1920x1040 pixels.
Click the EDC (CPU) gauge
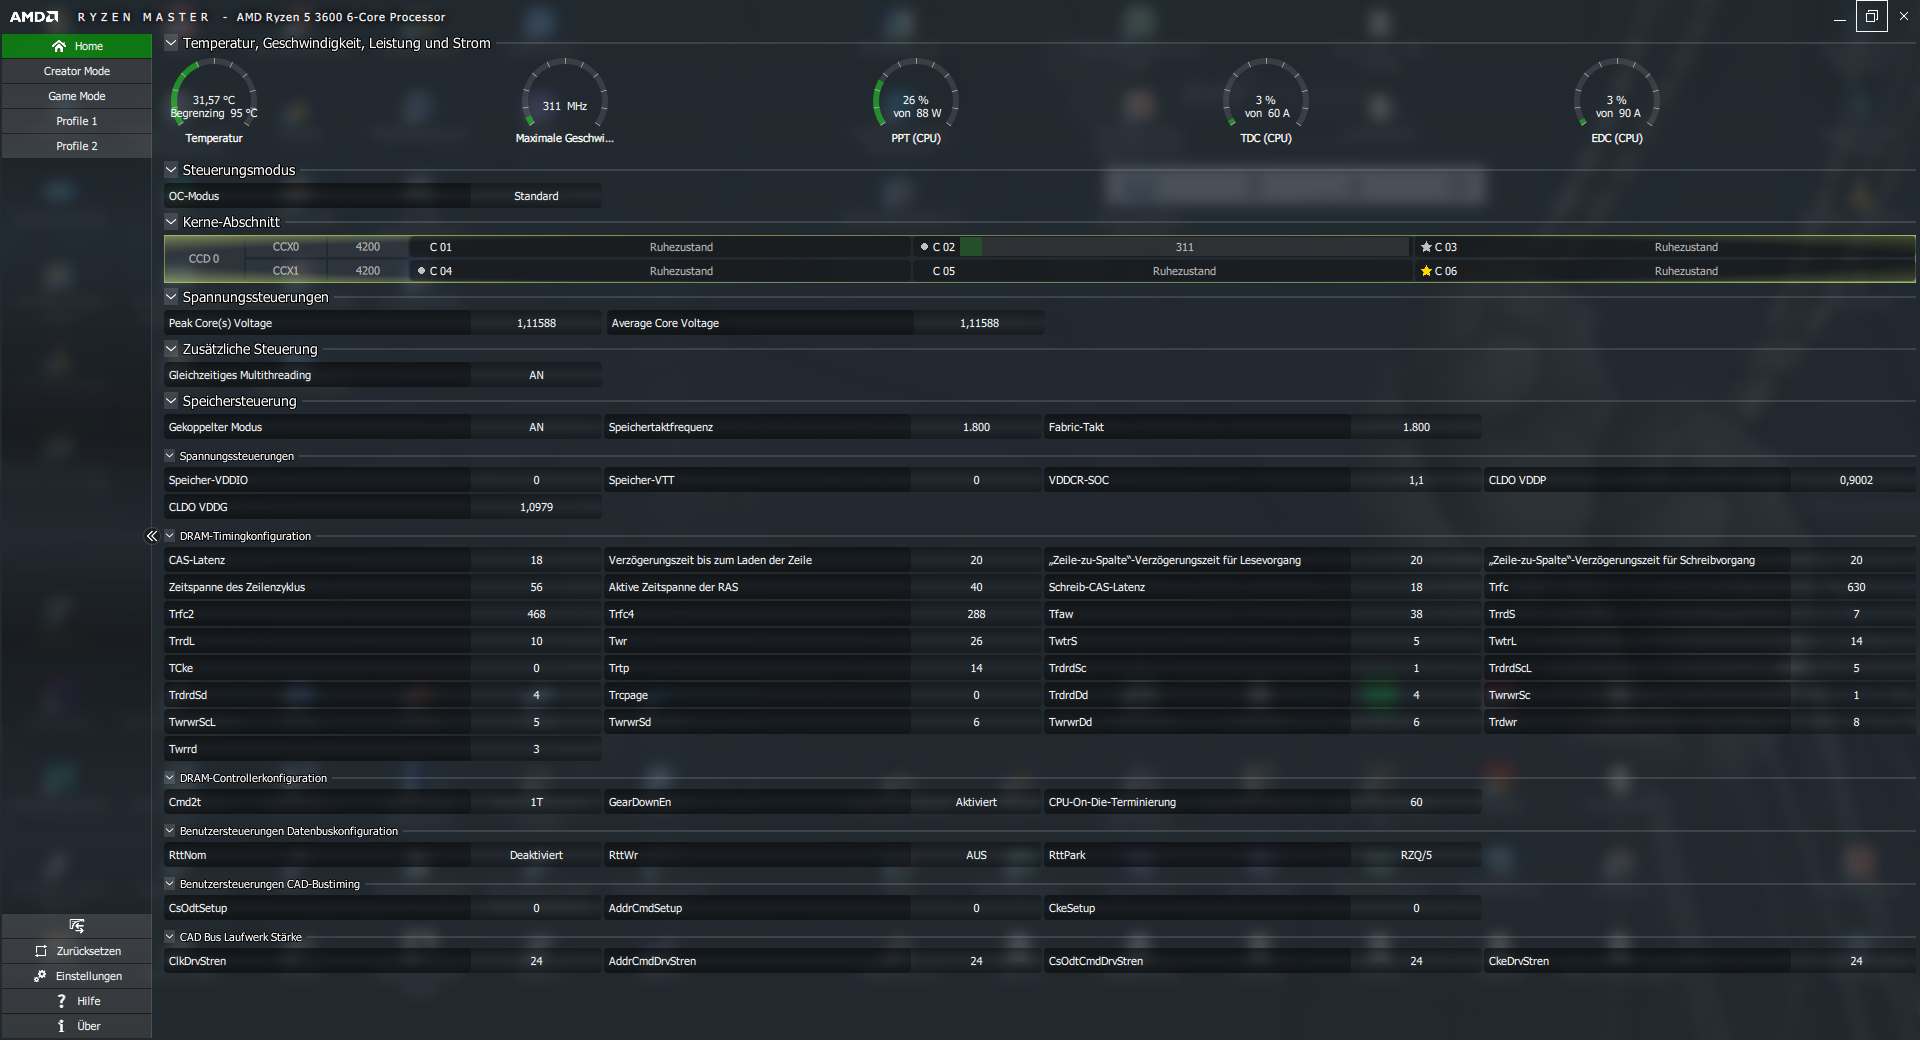click(x=1617, y=101)
